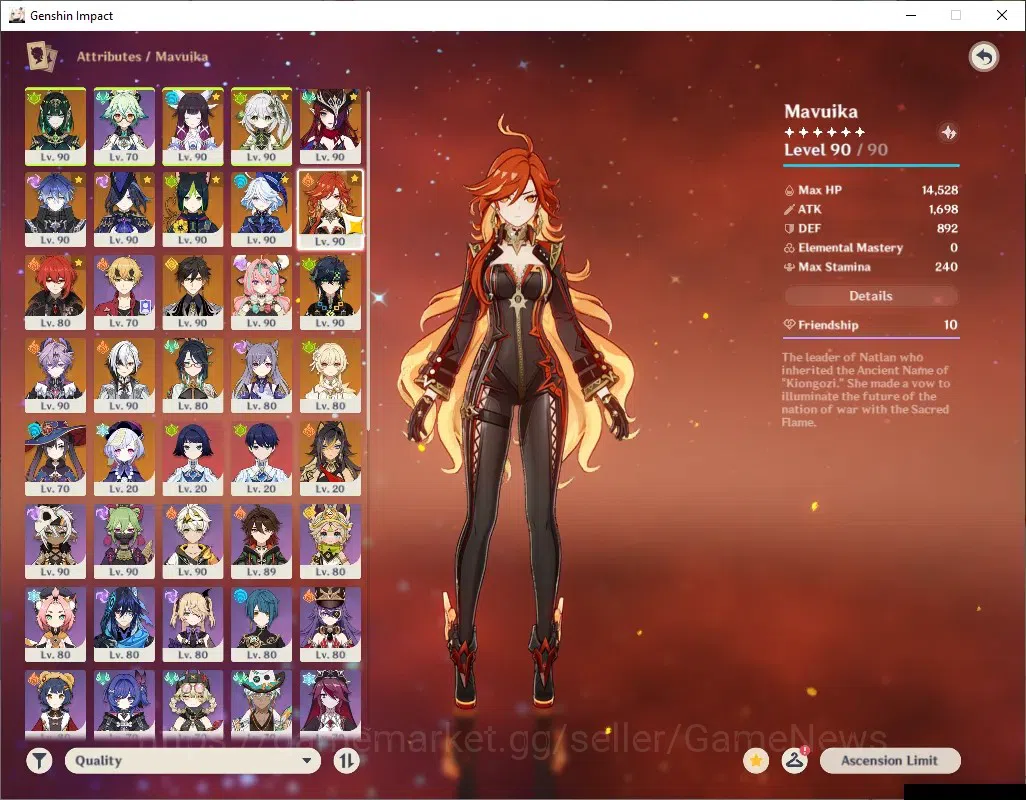Select the glasses-wearing Anemo Lv. 80 character
This screenshot has height=800, width=1026.
click(193, 375)
